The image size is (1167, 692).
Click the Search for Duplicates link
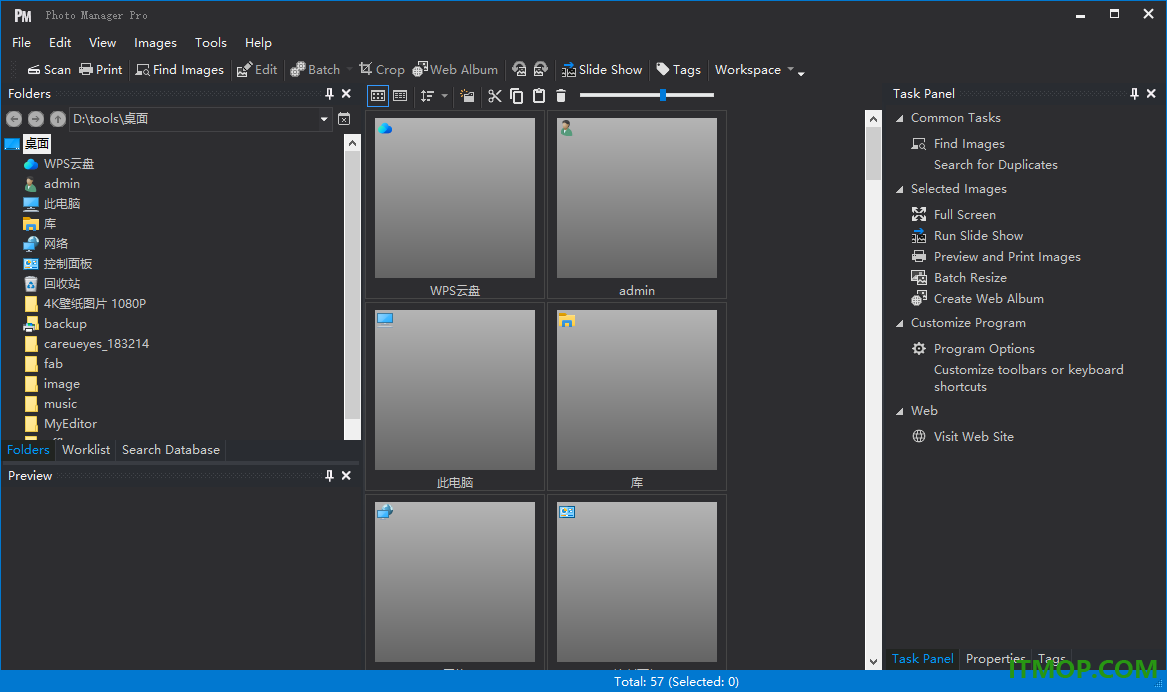[x=996, y=164]
